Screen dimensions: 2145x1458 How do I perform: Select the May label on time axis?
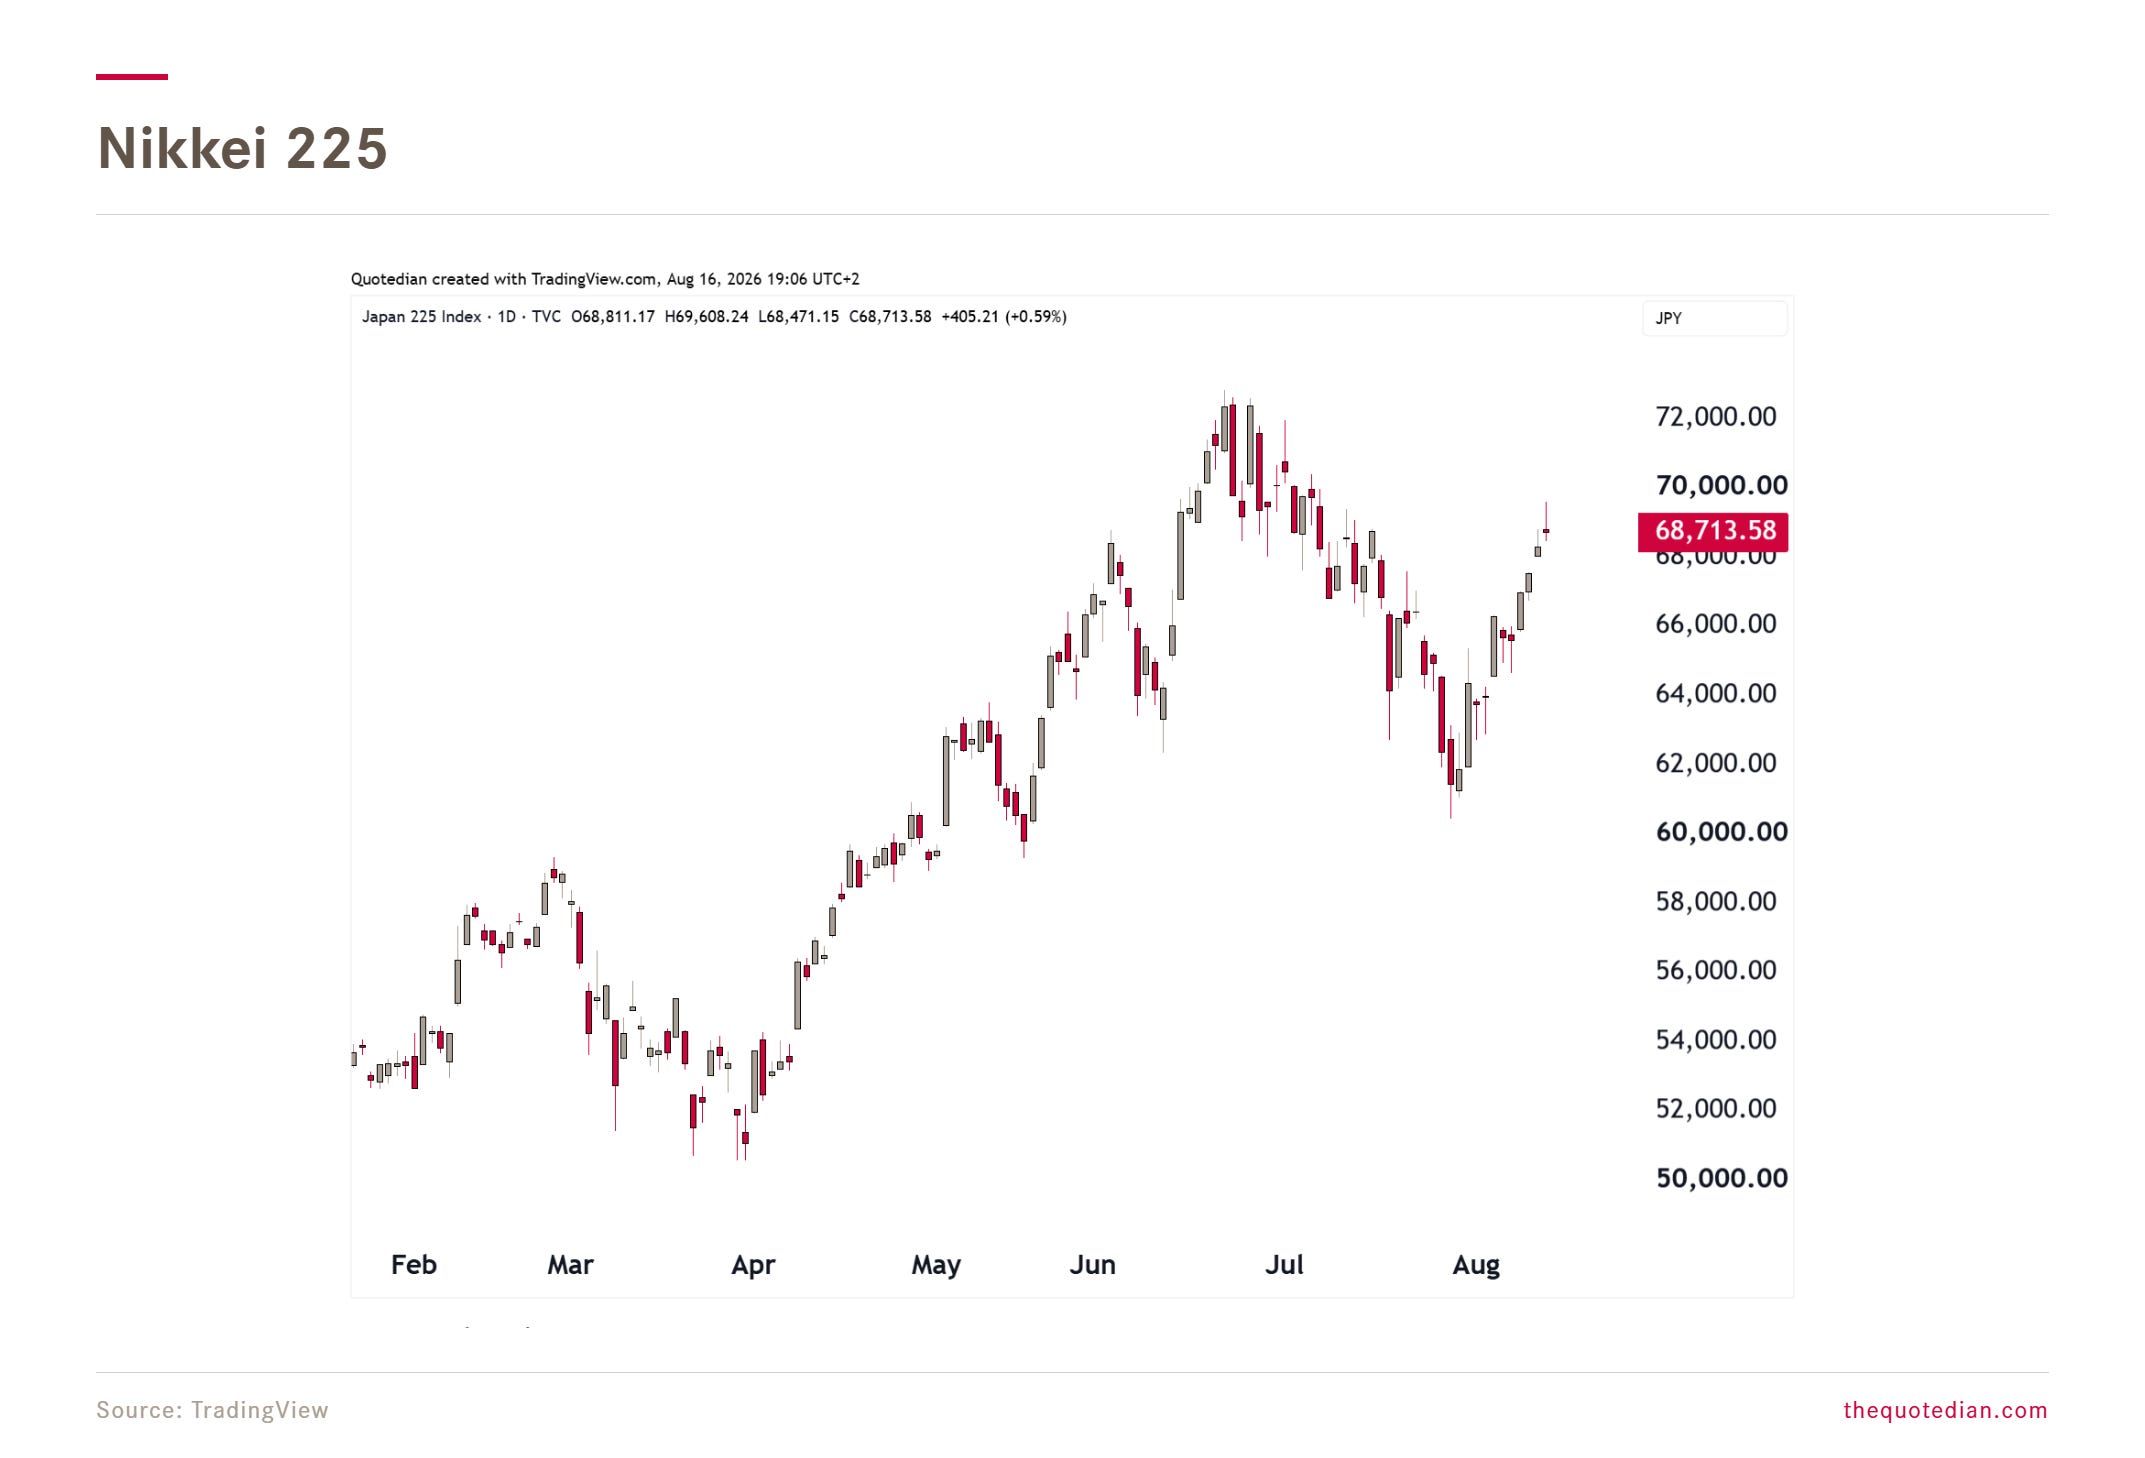pyautogui.click(x=936, y=1266)
